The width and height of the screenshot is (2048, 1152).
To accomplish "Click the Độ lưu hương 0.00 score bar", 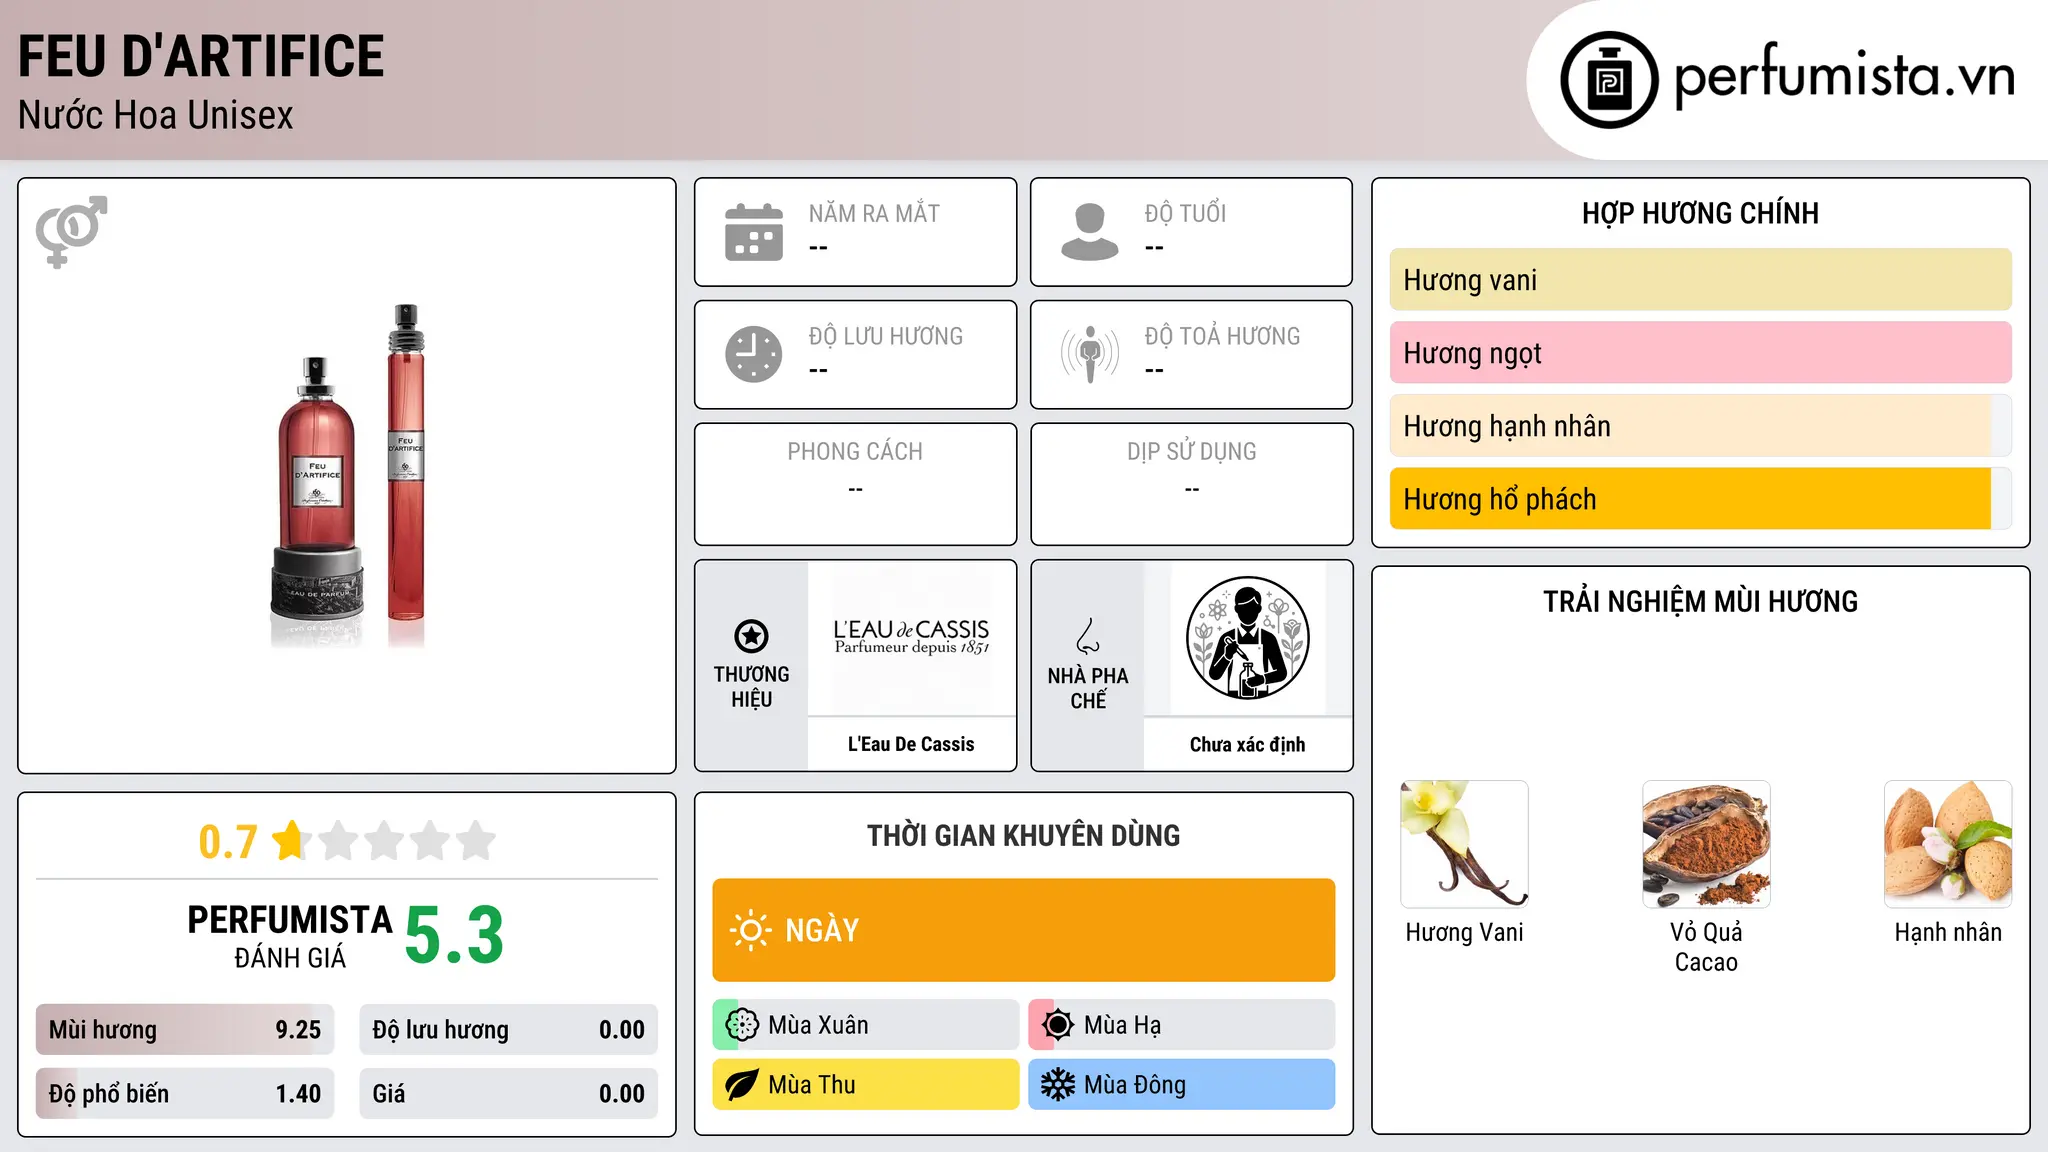I will (x=509, y=1030).
